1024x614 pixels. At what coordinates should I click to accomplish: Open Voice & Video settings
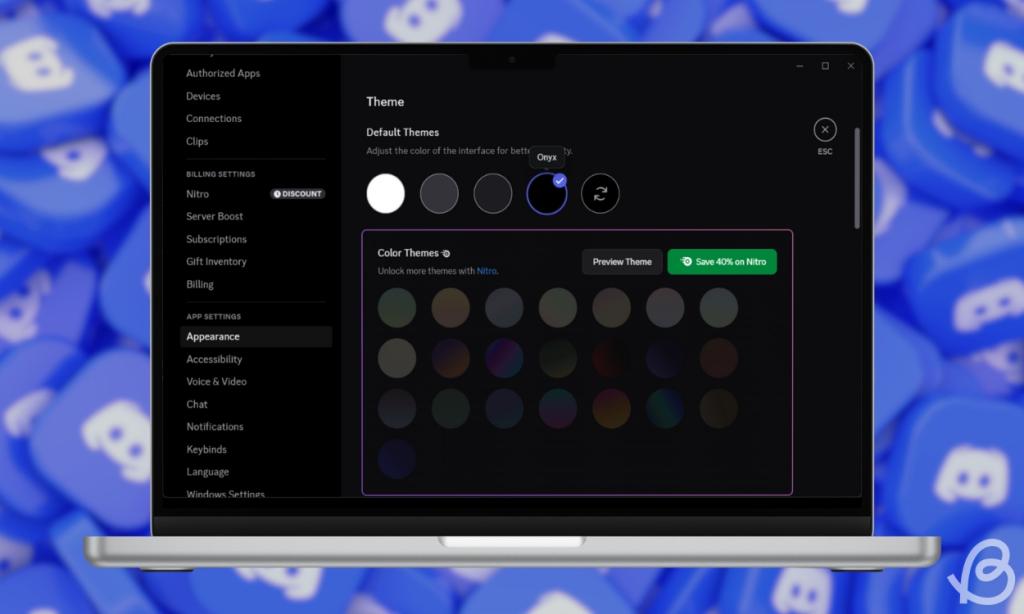[x=216, y=381]
